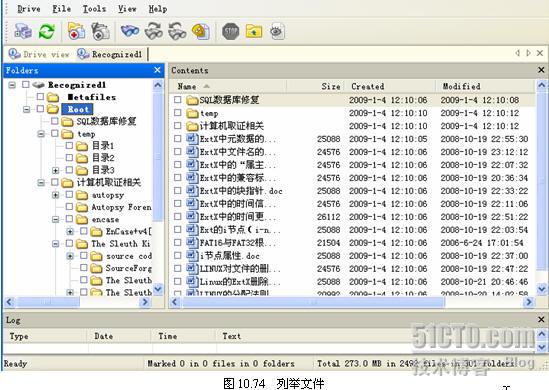
Task: Expand the 目录3 folder node
Action: coord(55,170)
